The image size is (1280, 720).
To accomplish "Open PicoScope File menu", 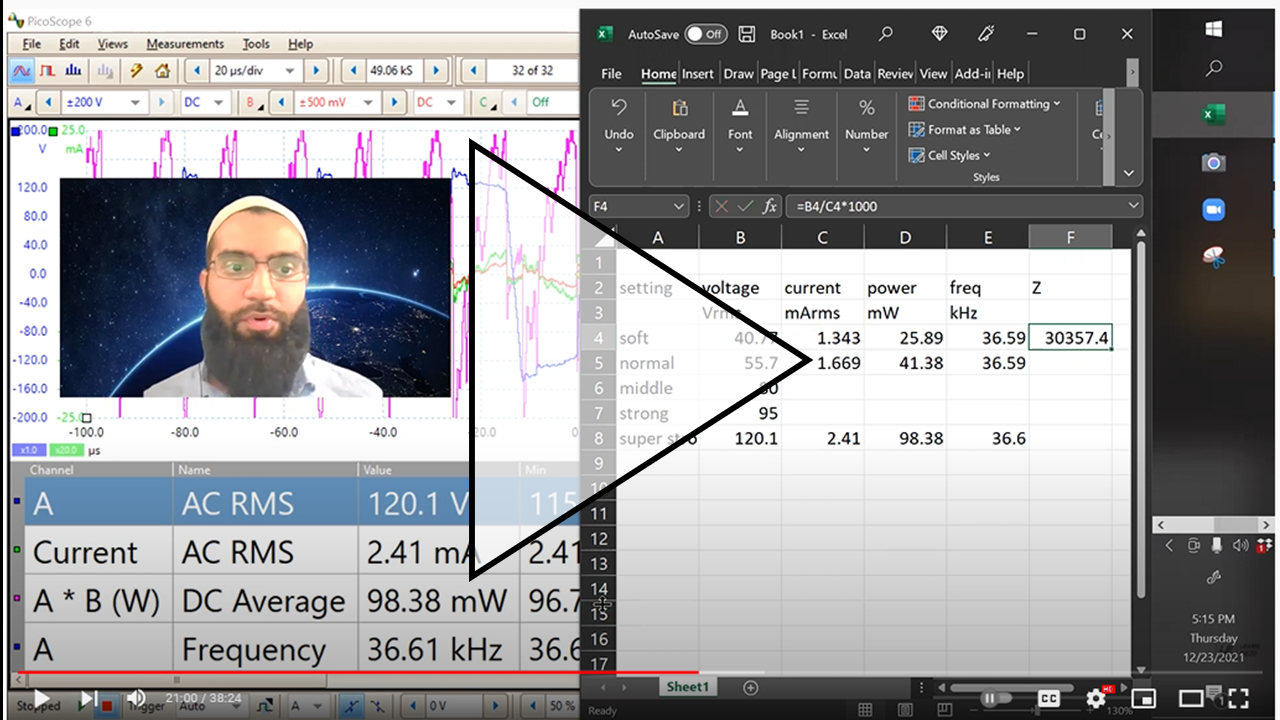I will pos(32,44).
